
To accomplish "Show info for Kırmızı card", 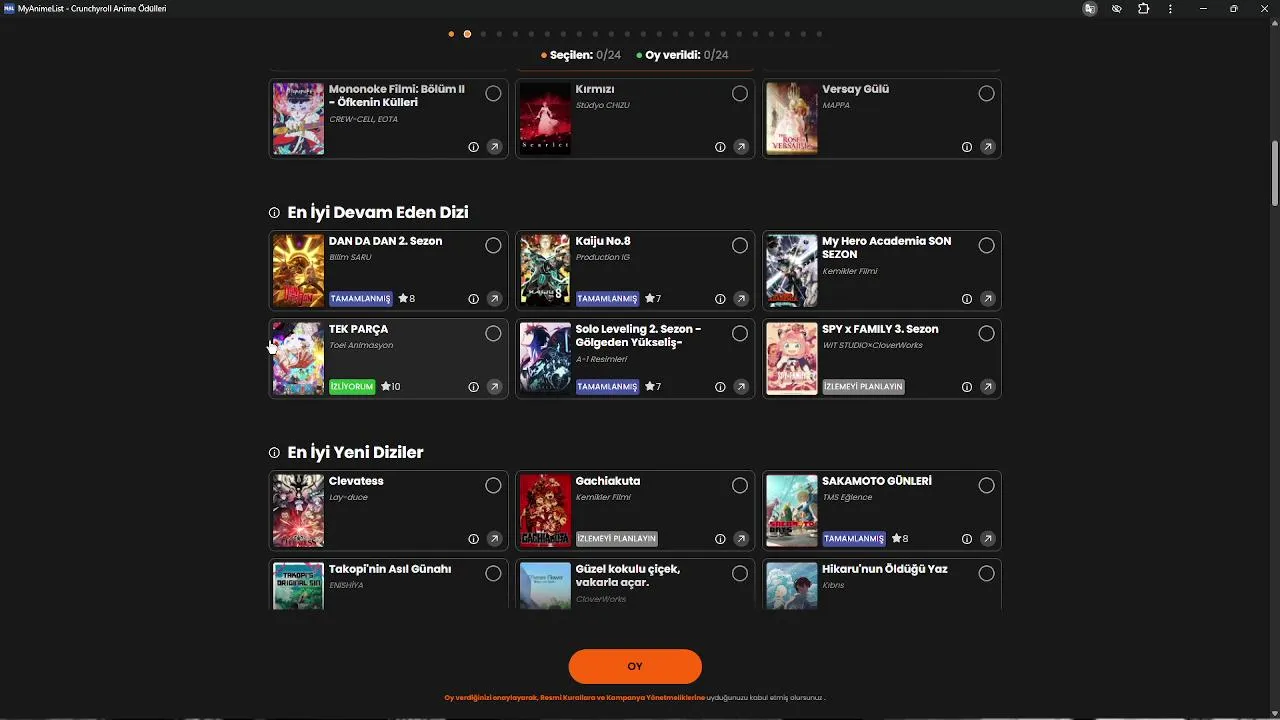I will click(x=720, y=147).
